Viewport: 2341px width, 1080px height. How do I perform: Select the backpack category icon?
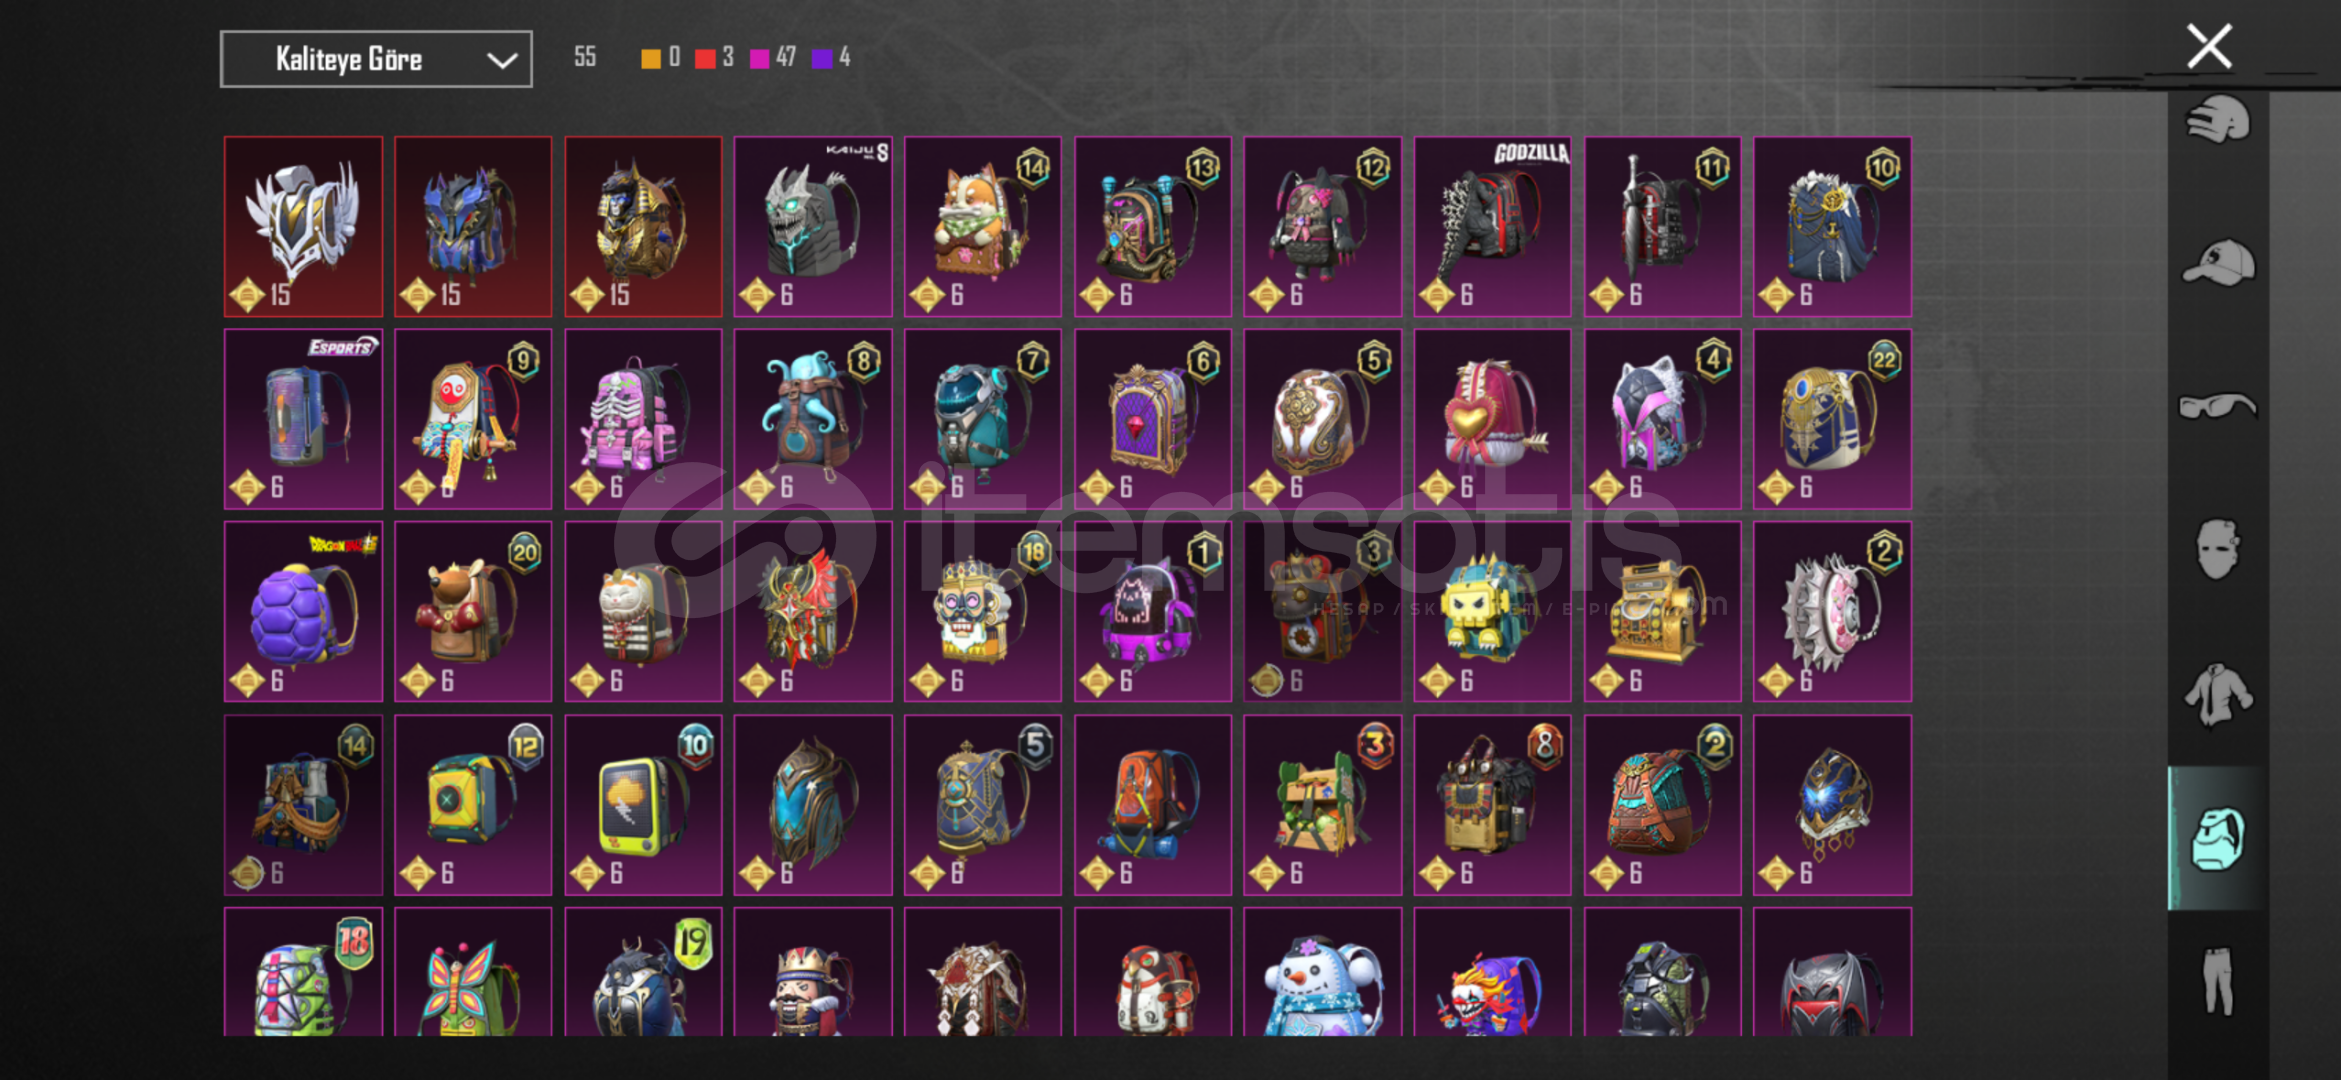(2218, 839)
